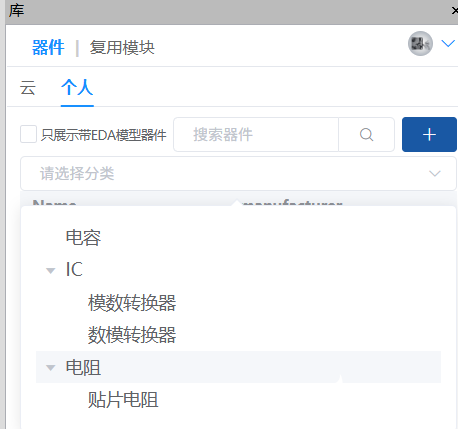Collapse the IC tree node arrow

[x=51, y=270]
